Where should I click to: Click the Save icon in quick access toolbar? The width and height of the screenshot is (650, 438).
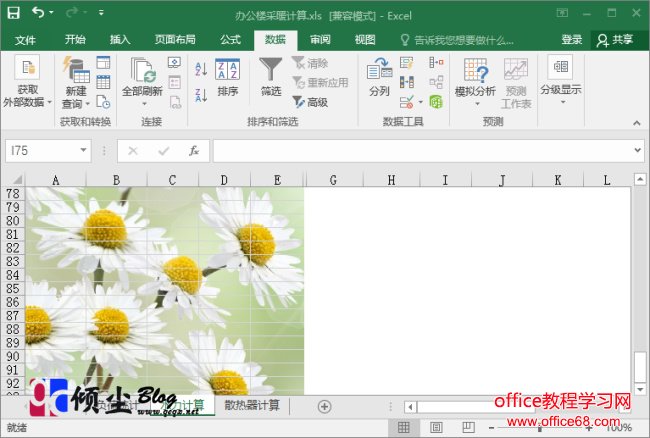[x=14, y=12]
